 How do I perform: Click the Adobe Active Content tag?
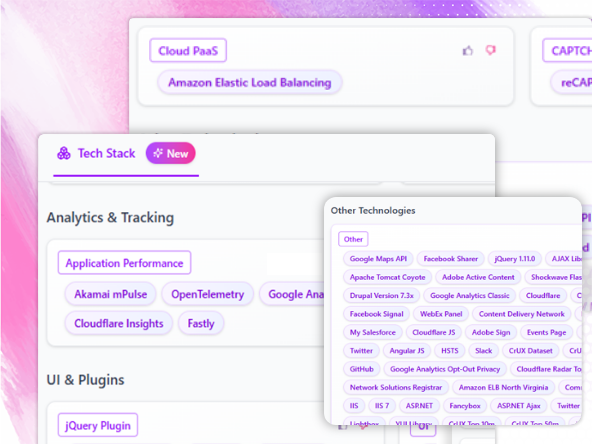tap(478, 277)
